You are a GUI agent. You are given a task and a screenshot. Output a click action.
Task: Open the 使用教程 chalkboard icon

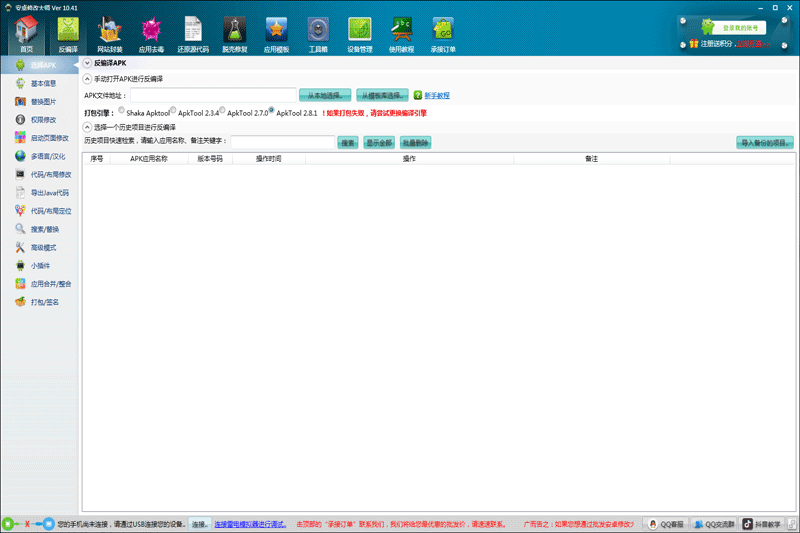(x=401, y=34)
